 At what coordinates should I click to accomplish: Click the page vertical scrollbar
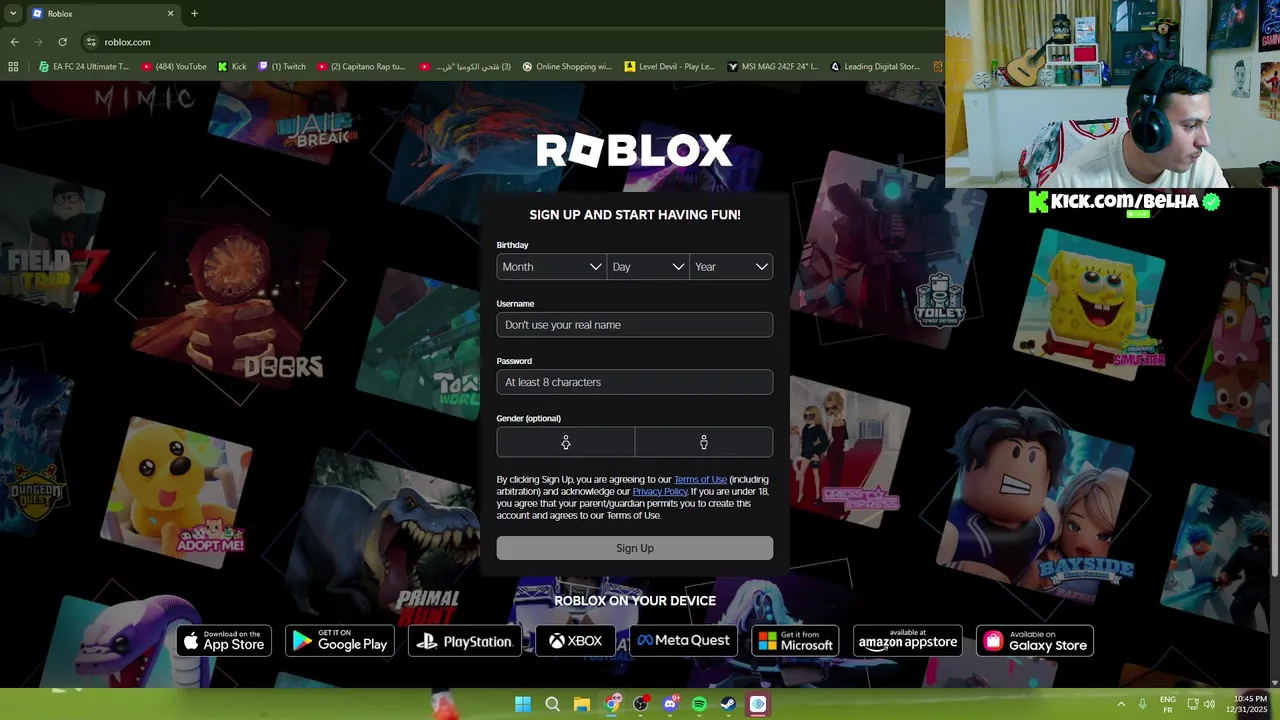1274,380
